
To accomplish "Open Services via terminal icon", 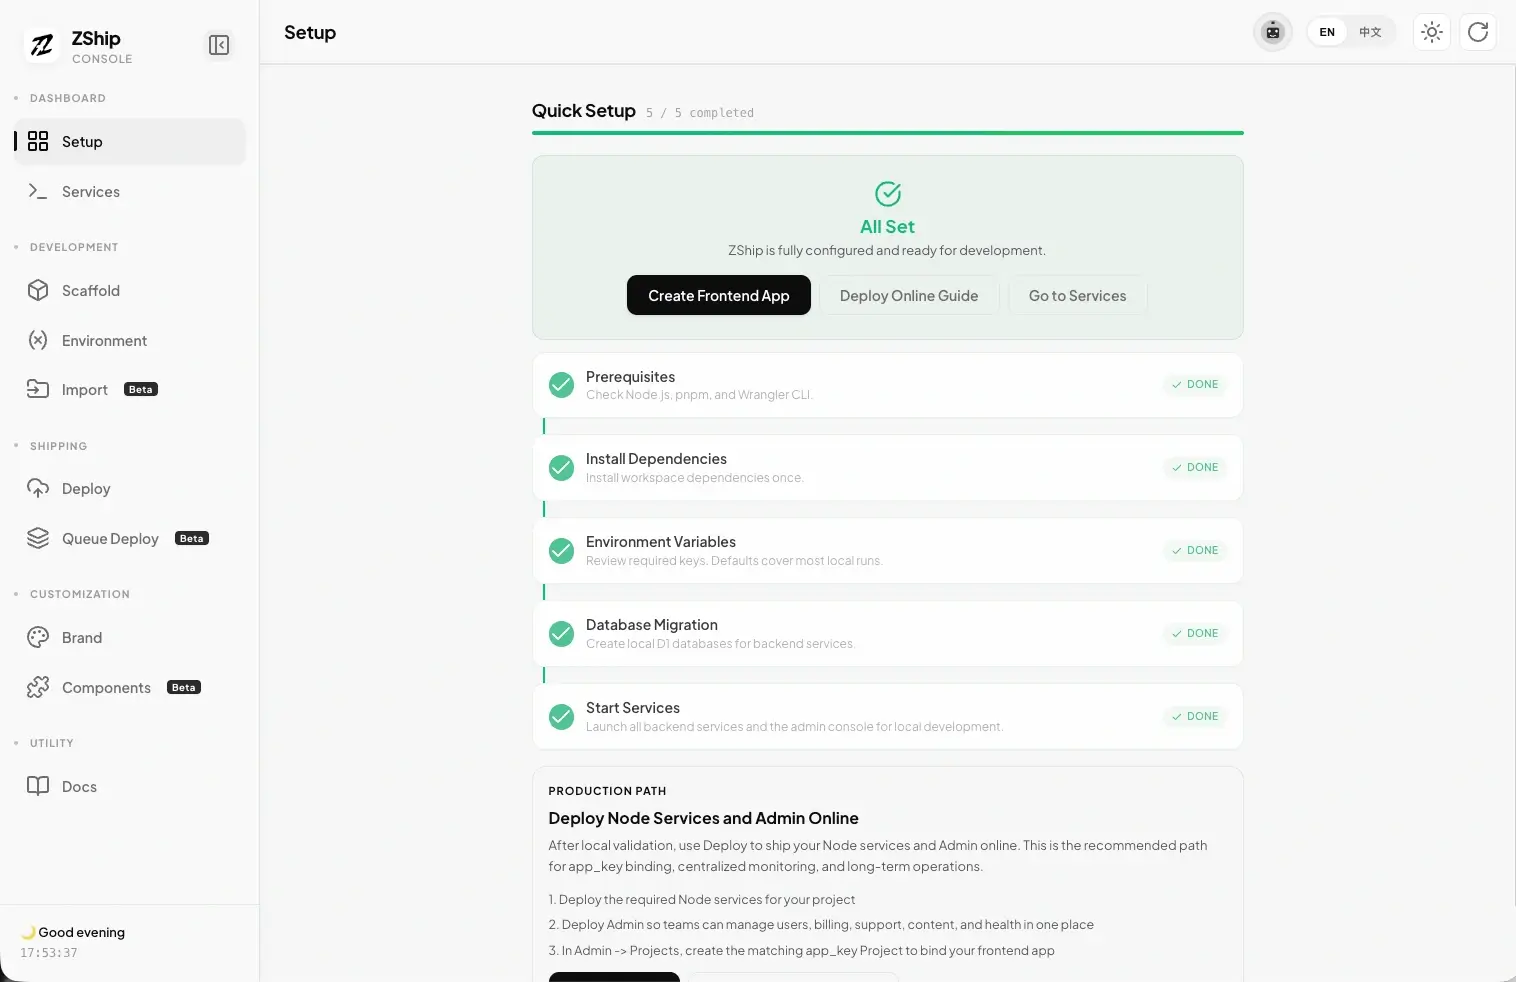I will (38, 191).
